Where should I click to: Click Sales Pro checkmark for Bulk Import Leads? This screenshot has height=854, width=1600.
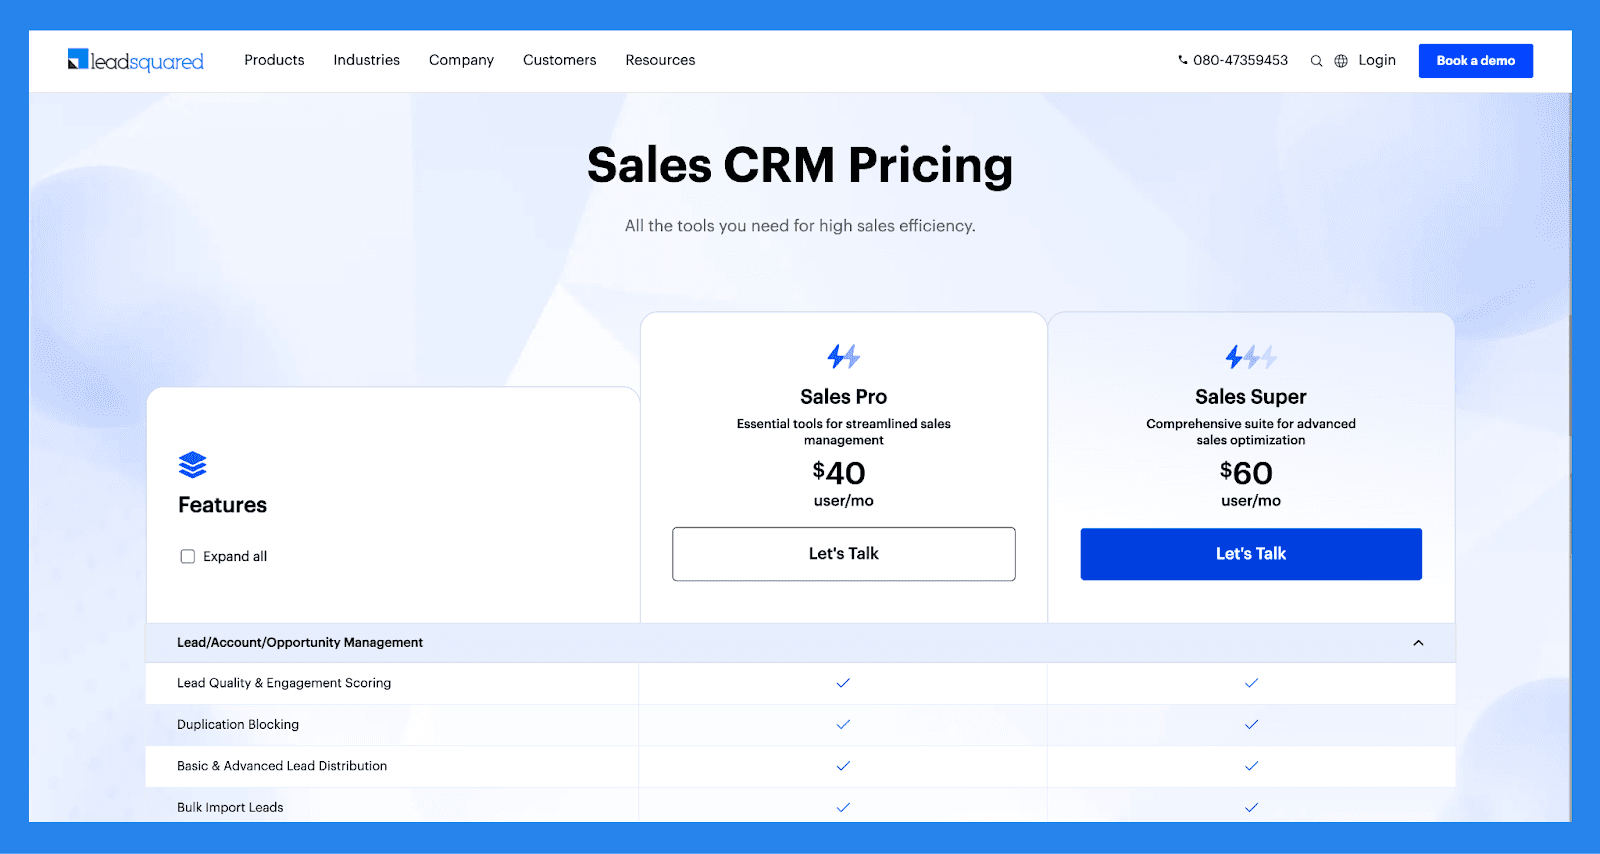[x=843, y=807]
